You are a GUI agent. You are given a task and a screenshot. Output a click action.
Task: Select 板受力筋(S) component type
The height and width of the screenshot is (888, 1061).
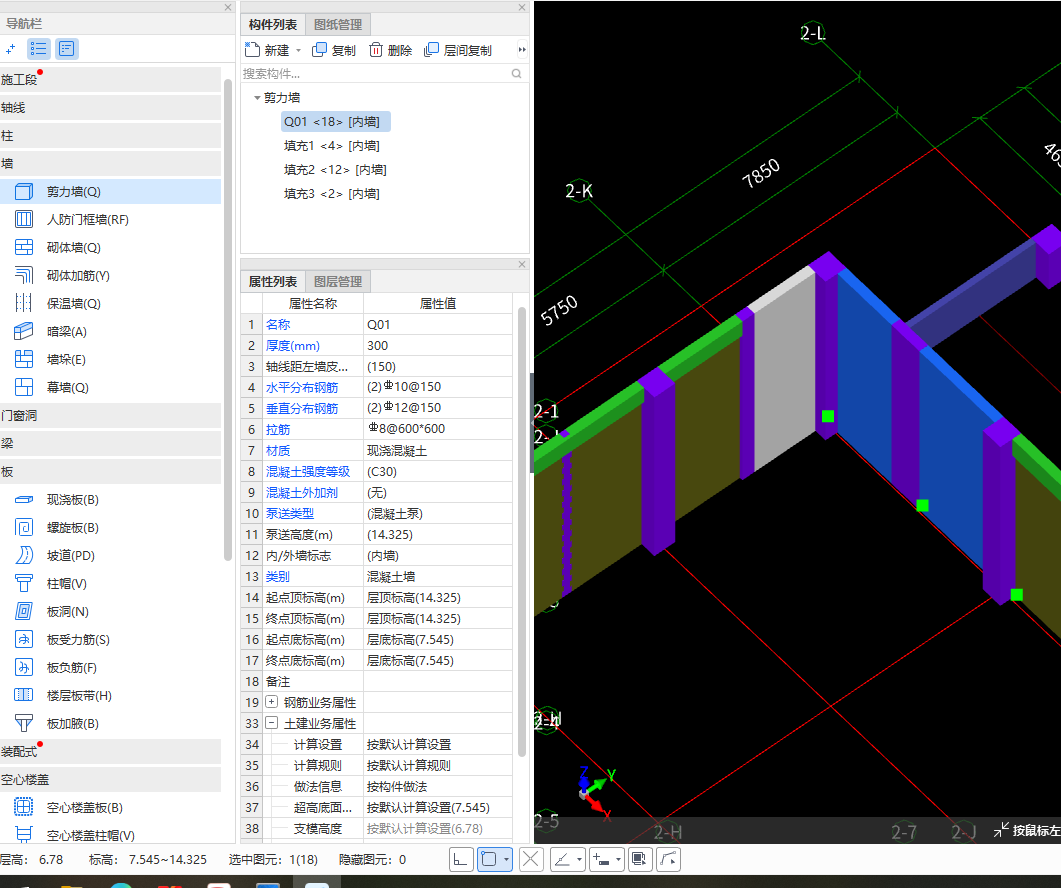pyautogui.click(x=78, y=640)
